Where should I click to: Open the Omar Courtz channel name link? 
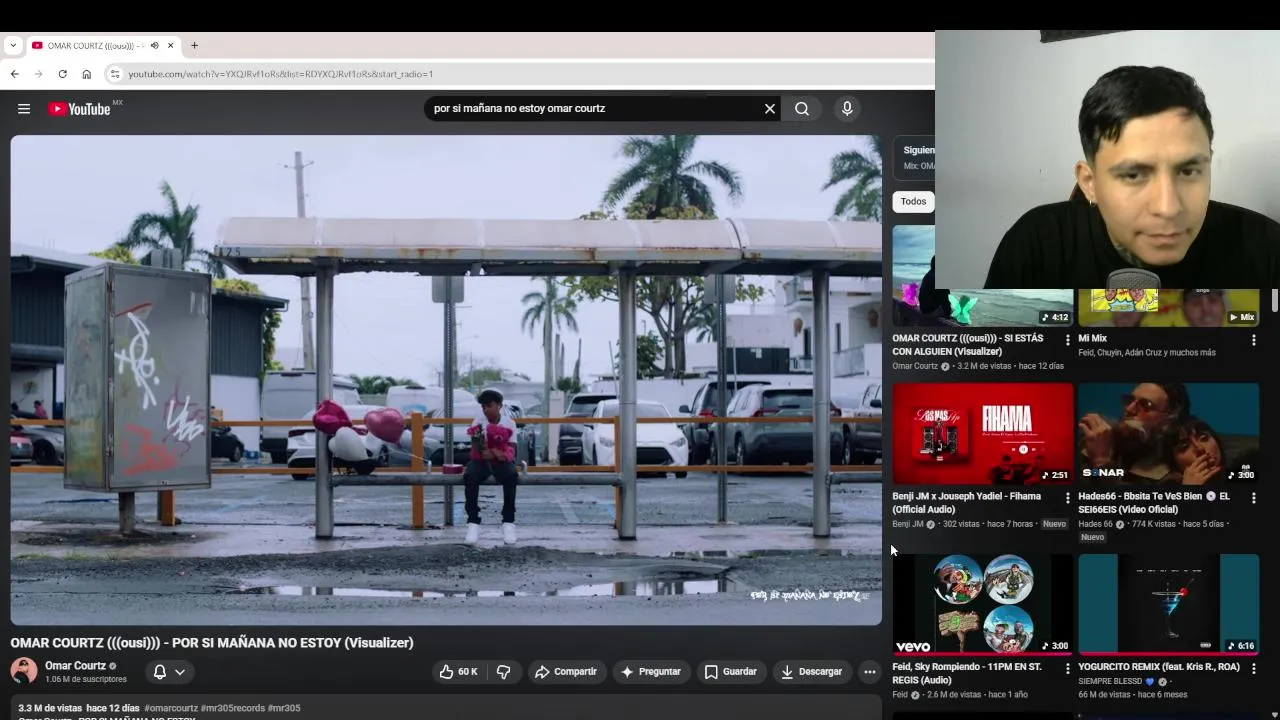coord(75,665)
